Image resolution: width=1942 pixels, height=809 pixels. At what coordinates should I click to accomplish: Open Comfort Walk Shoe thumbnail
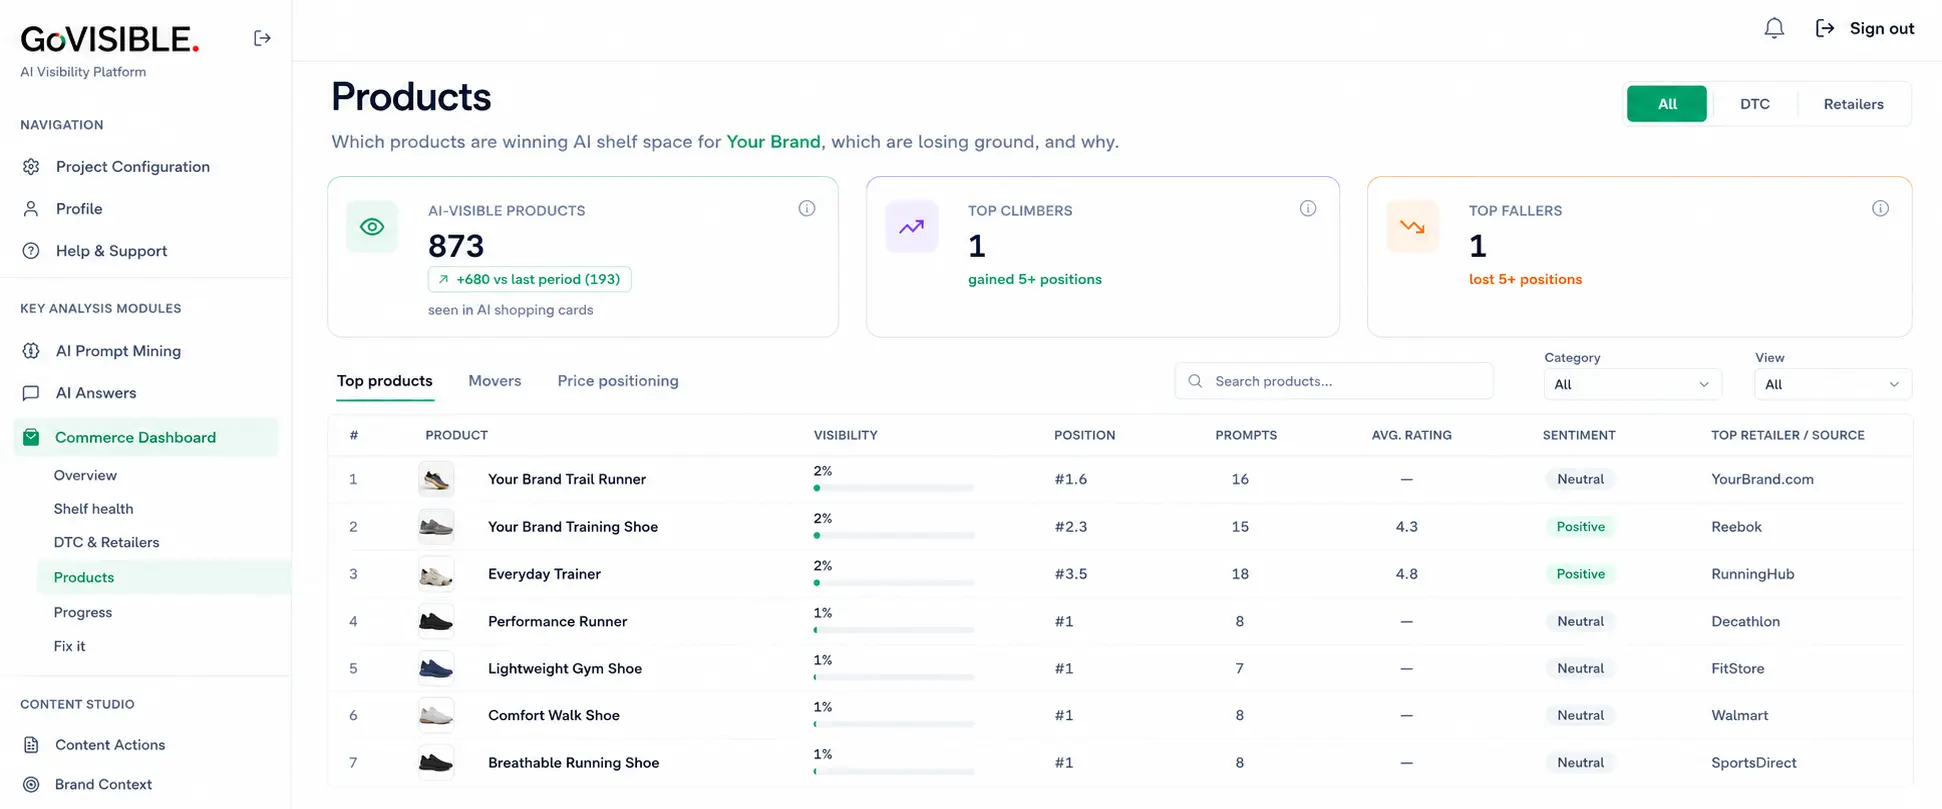coord(436,715)
